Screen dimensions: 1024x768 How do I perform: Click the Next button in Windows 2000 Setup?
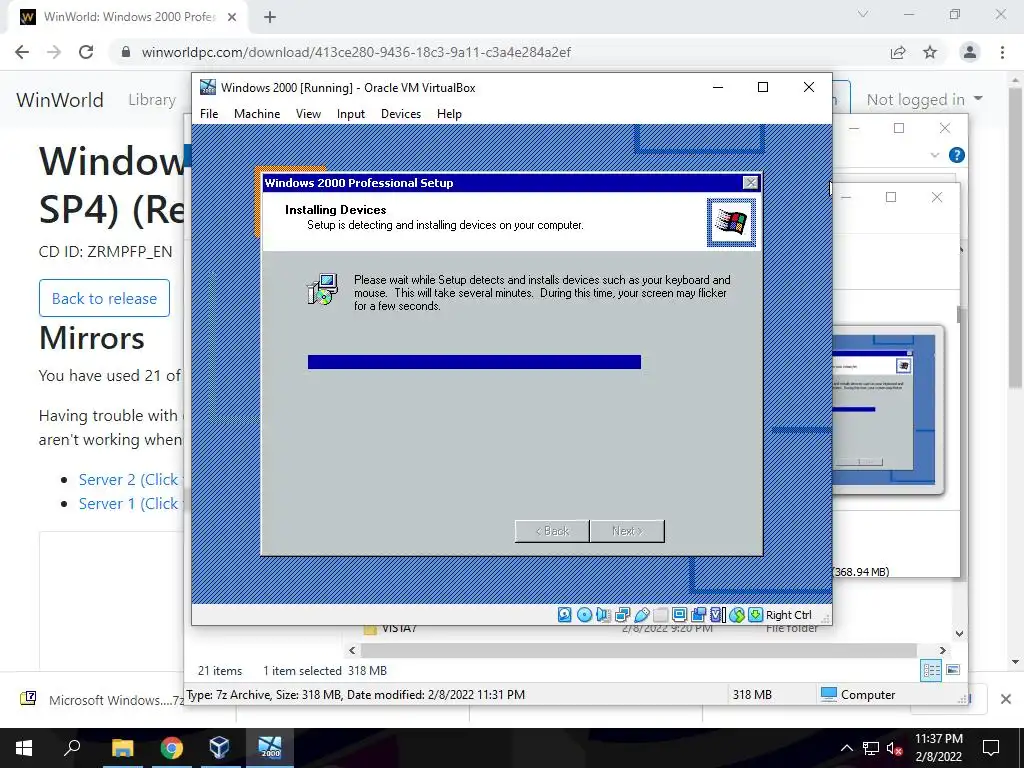point(628,531)
